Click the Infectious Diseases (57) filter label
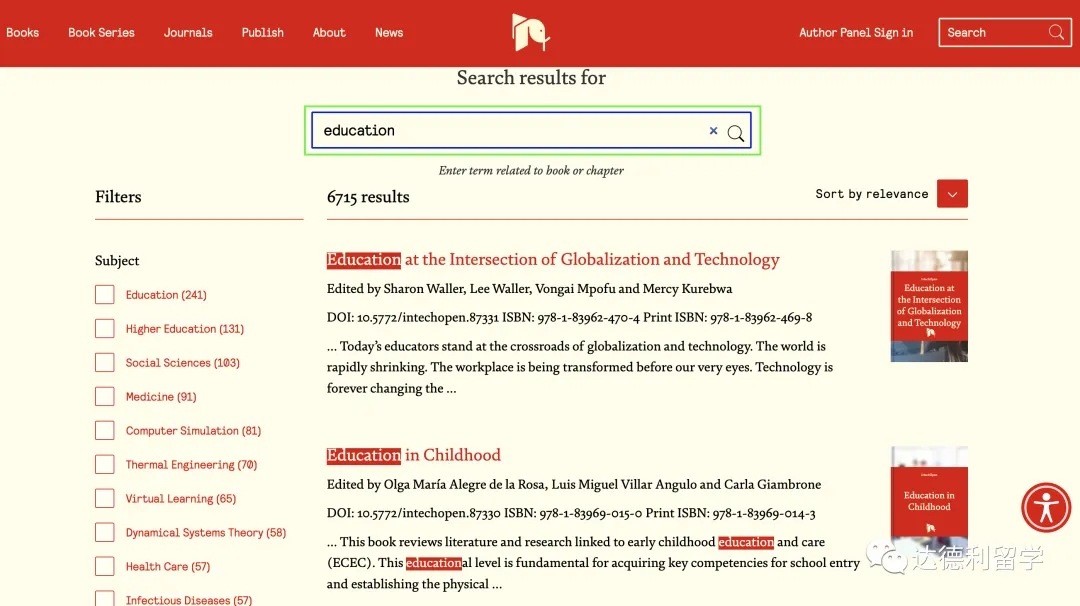1080x606 pixels. pyautogui.click(x=189, y=600)
